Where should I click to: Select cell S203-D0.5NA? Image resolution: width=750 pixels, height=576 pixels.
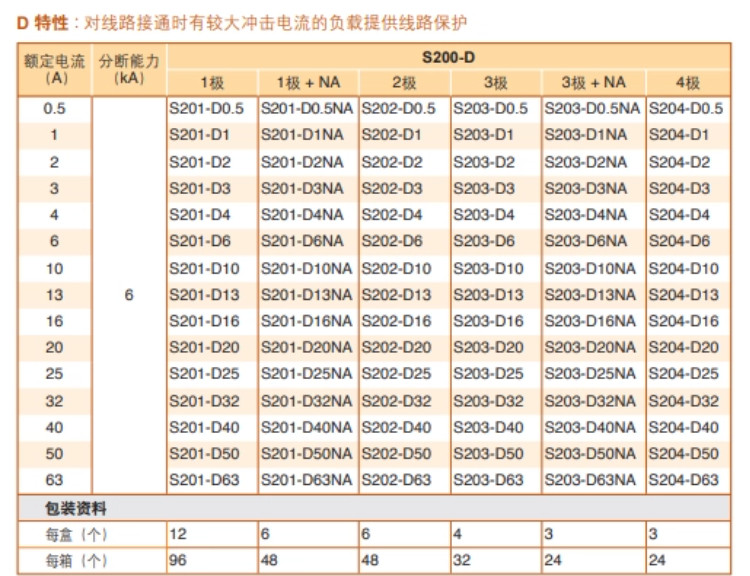(592, 109)
